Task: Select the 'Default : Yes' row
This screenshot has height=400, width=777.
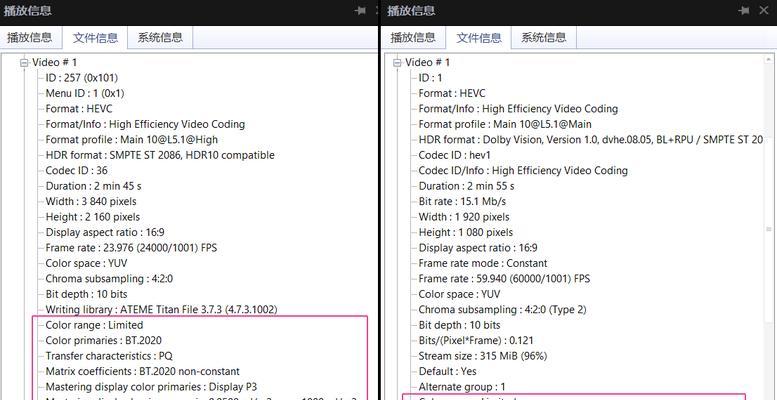Action: point(447,371)
